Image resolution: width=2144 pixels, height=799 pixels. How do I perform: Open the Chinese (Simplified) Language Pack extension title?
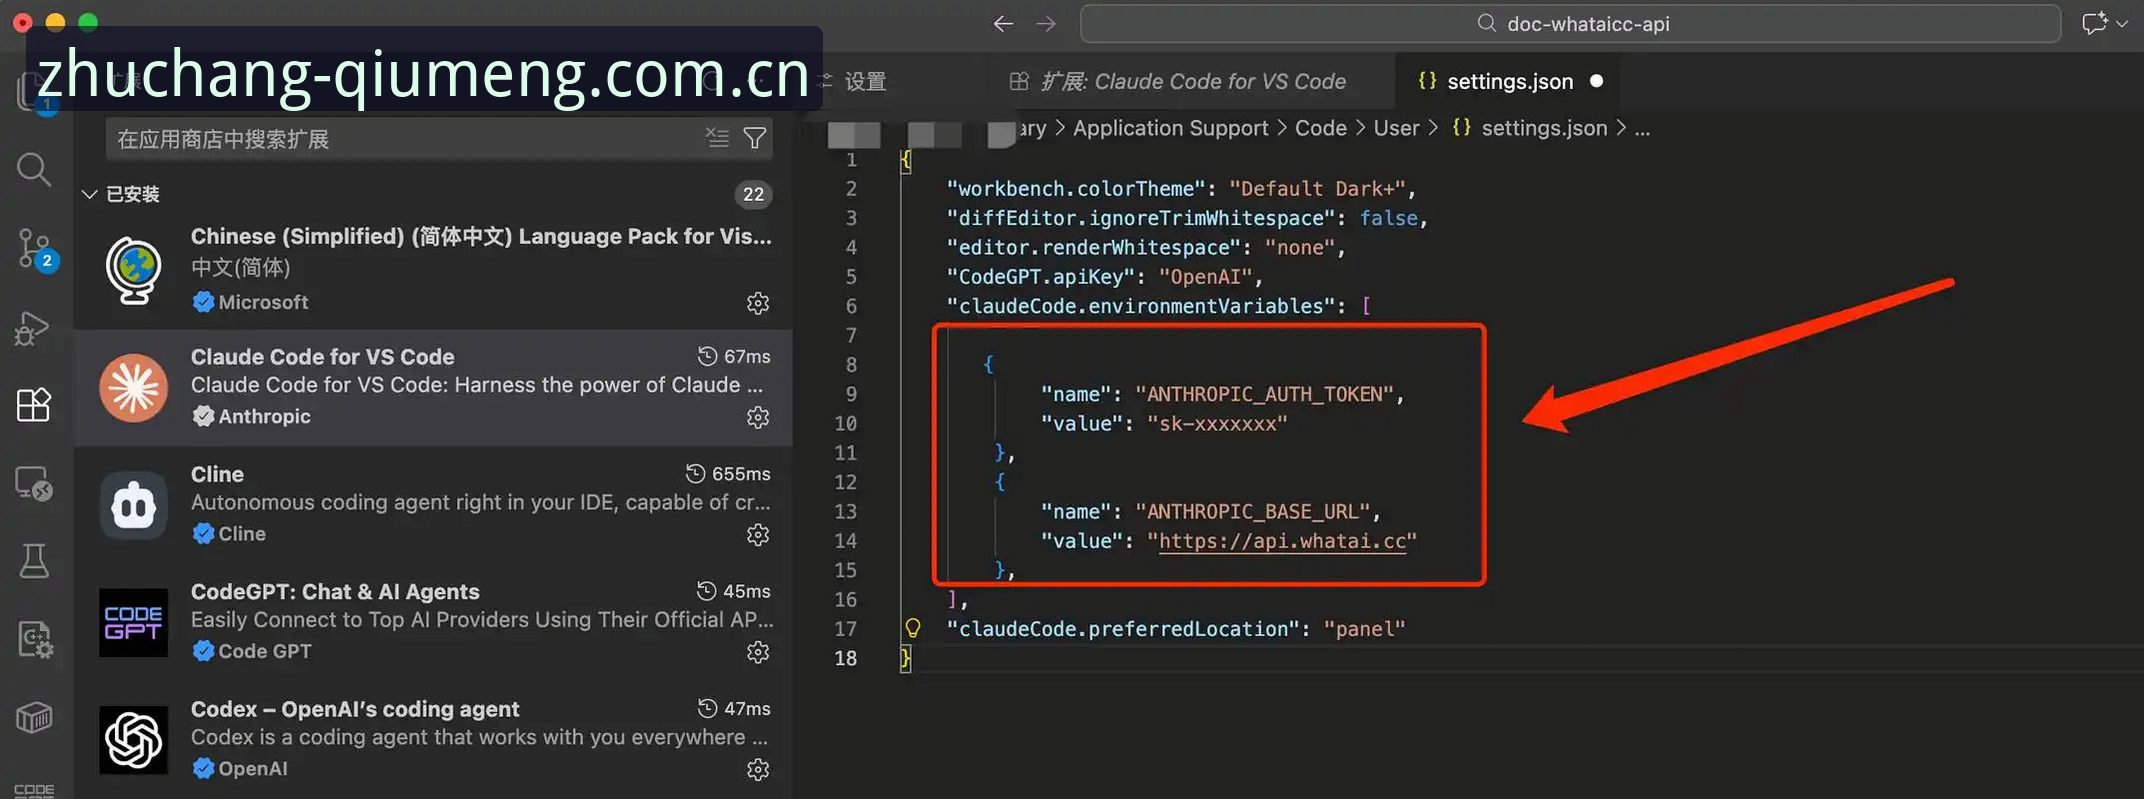[x=481, y=236]
